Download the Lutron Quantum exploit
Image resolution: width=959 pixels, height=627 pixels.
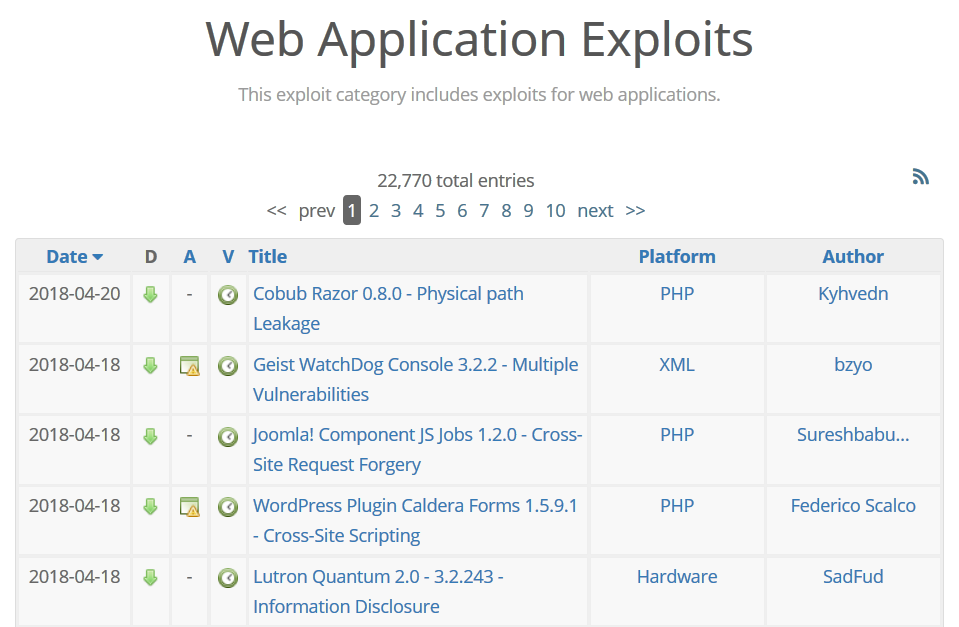coord(150,577)
